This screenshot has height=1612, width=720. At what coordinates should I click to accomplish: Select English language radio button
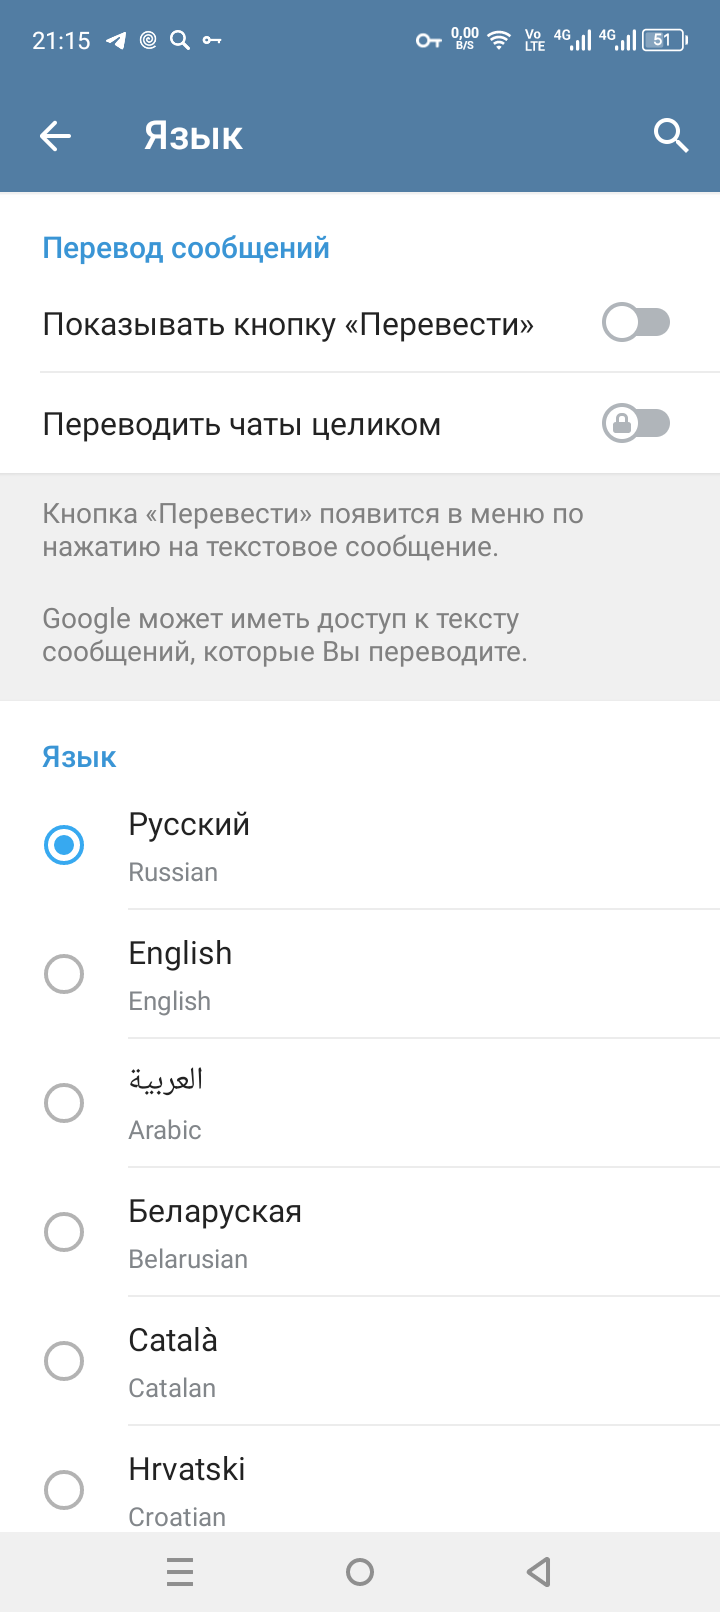click(x=64, y=974)
